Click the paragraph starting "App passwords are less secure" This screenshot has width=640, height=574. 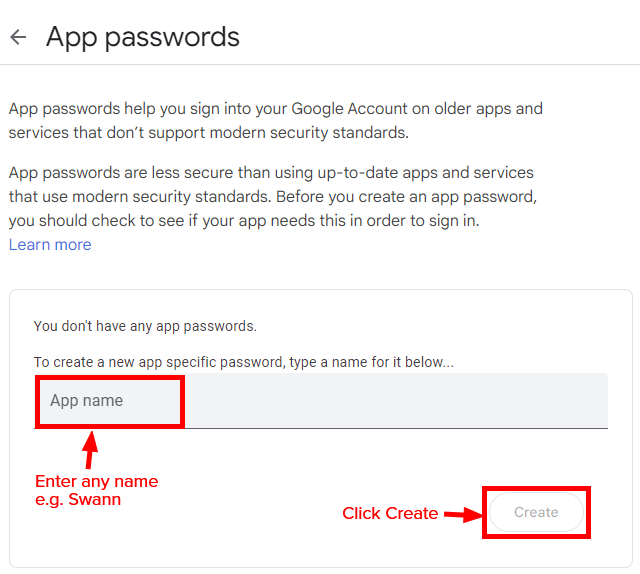pyautogui.click(x=272, y=197)
